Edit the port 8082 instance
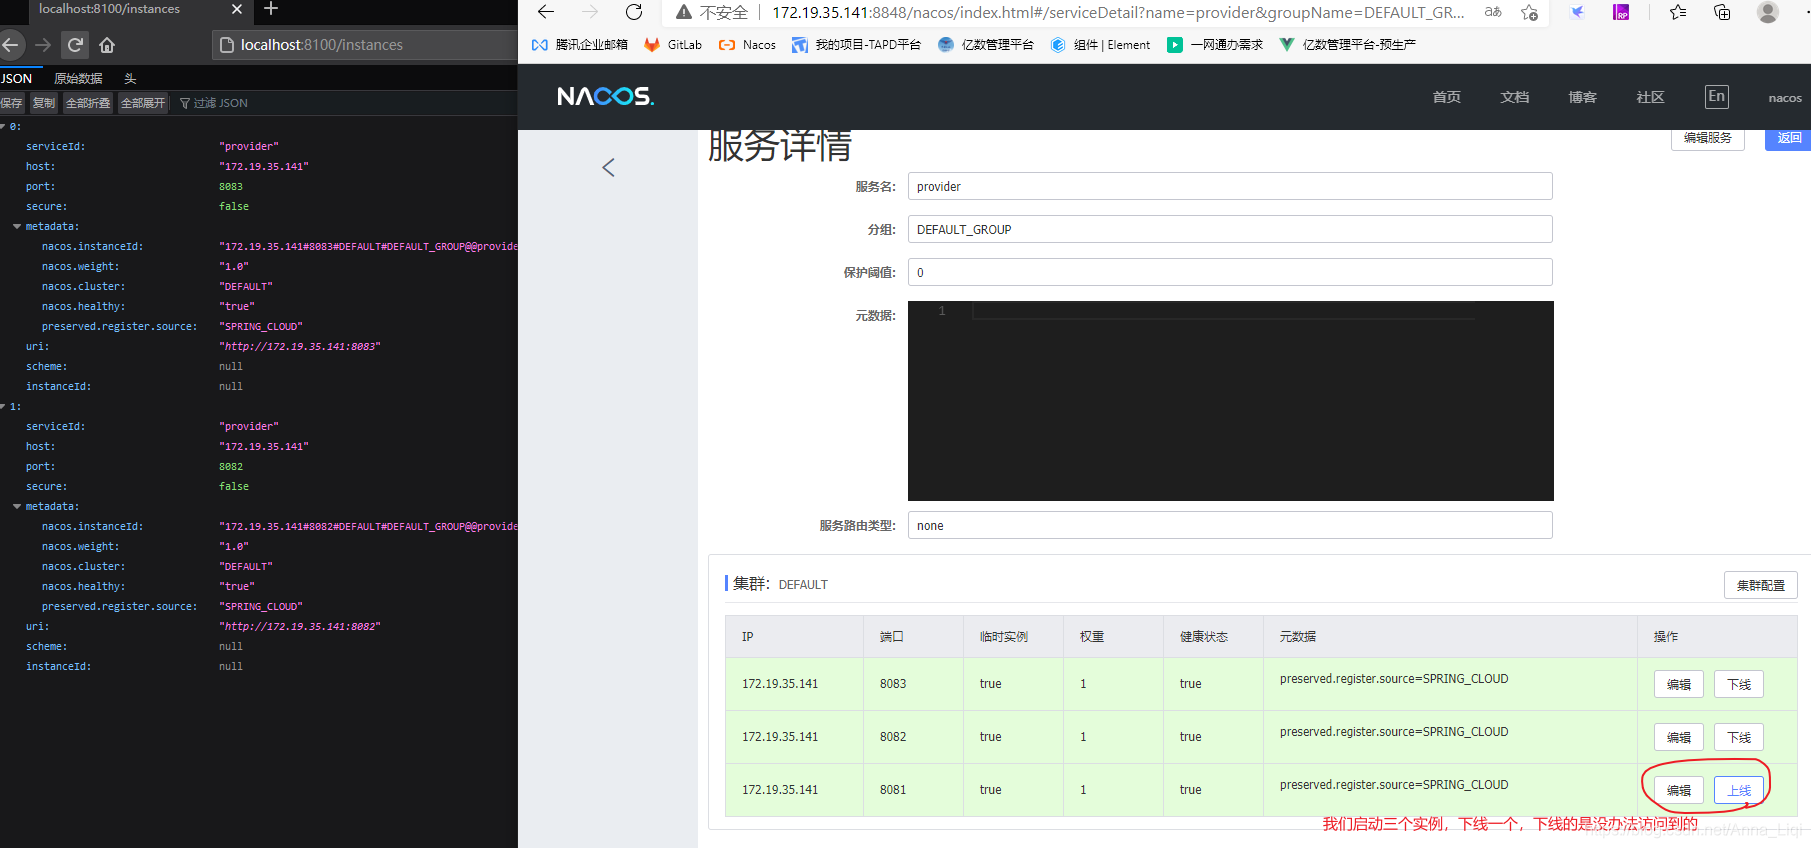The image size is (1811, 848). (1678, 737)
